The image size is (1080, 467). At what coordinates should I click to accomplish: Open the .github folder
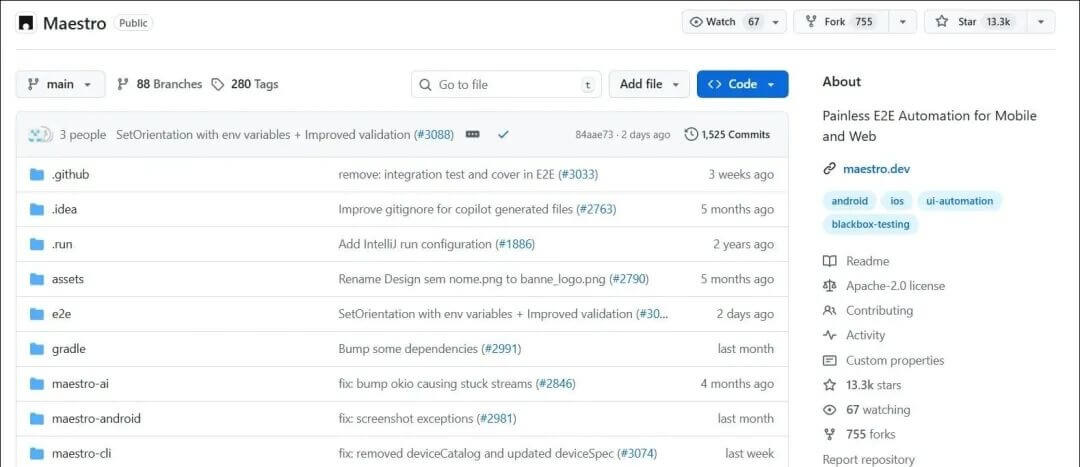[x=70, y=175]
